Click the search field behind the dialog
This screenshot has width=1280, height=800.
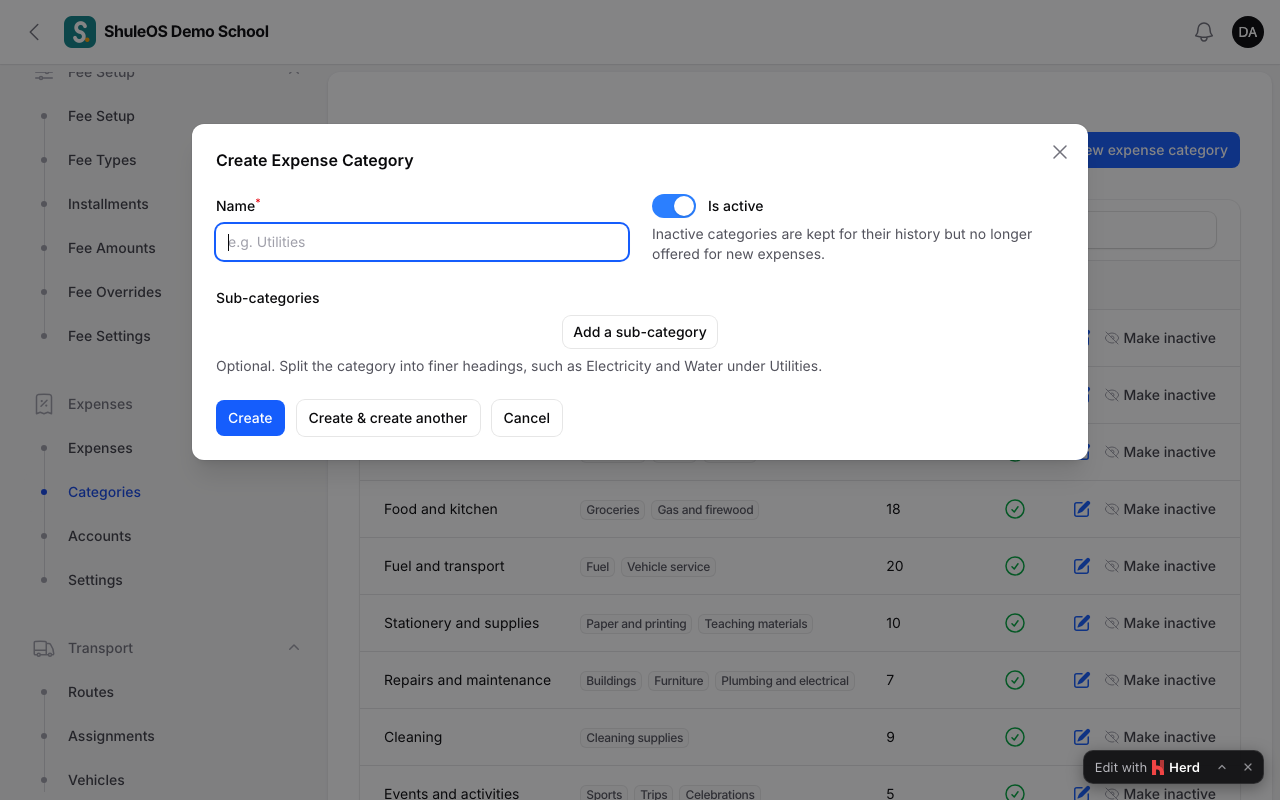pos(1152,230)
